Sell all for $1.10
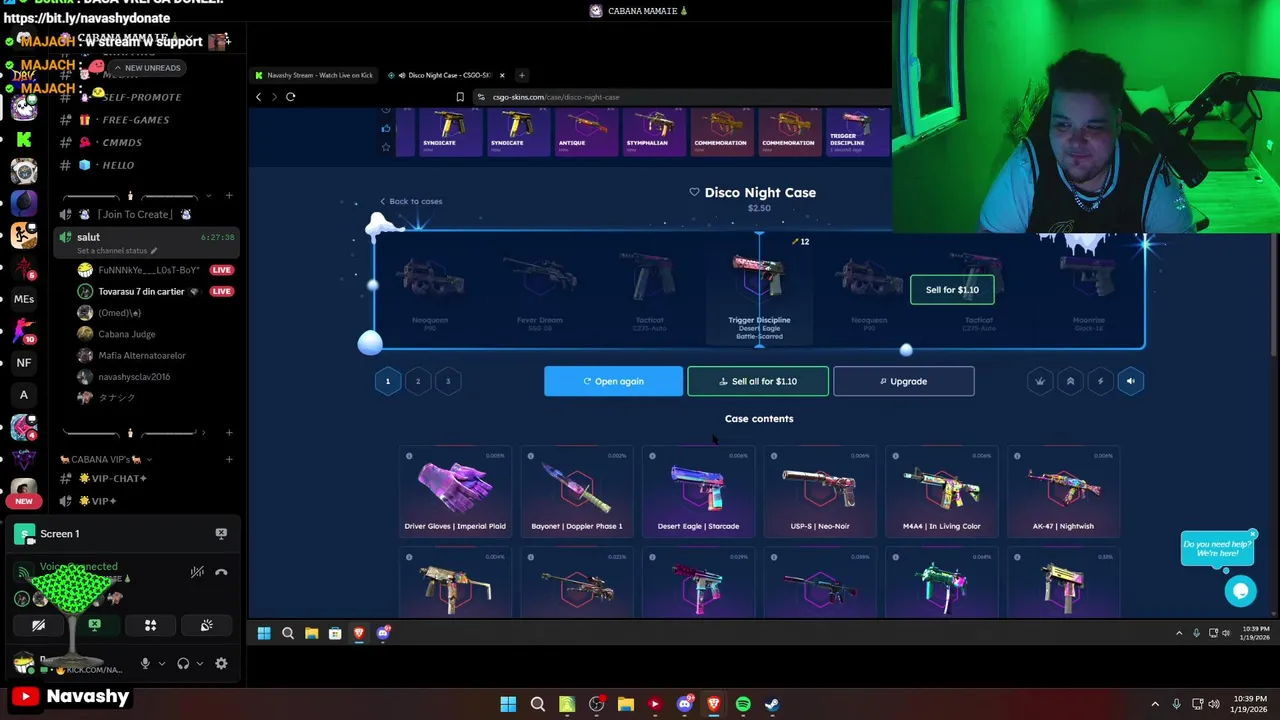 [758, 381]
